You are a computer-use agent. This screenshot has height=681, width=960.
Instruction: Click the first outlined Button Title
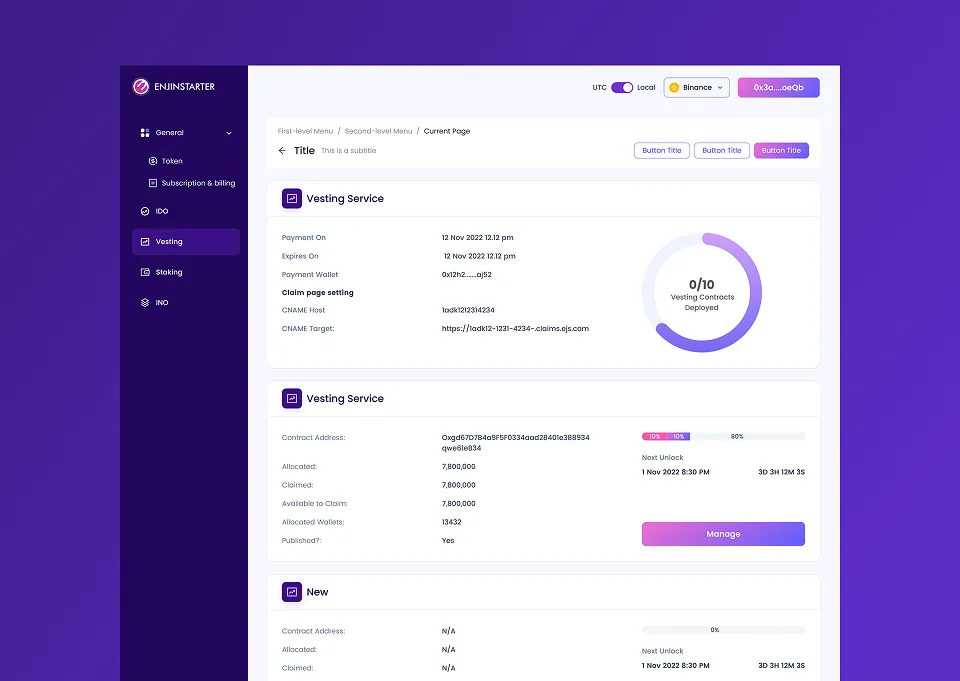tap(662, 151)
